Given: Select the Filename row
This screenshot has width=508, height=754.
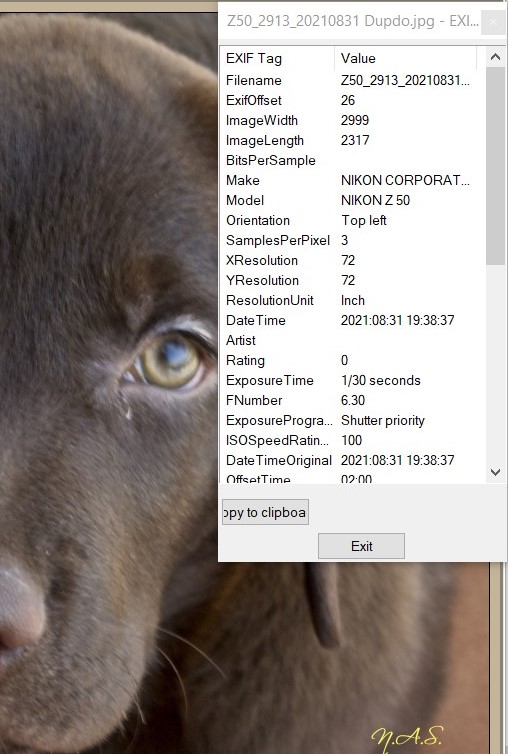Looking at the screenshot, I should tap(353, 80).
